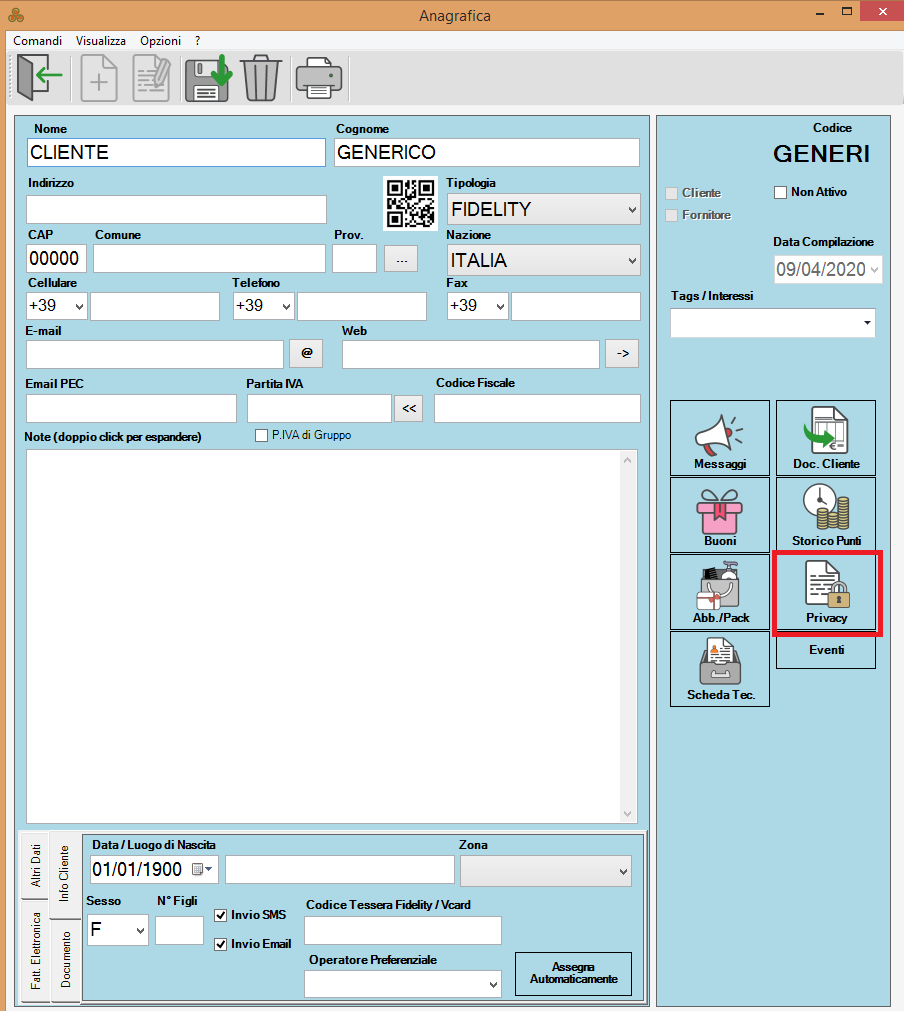The height and width of the screenshot is (1011, 904).
Task: Click the exit door icon in toolbar
Action: click(40, 78)
